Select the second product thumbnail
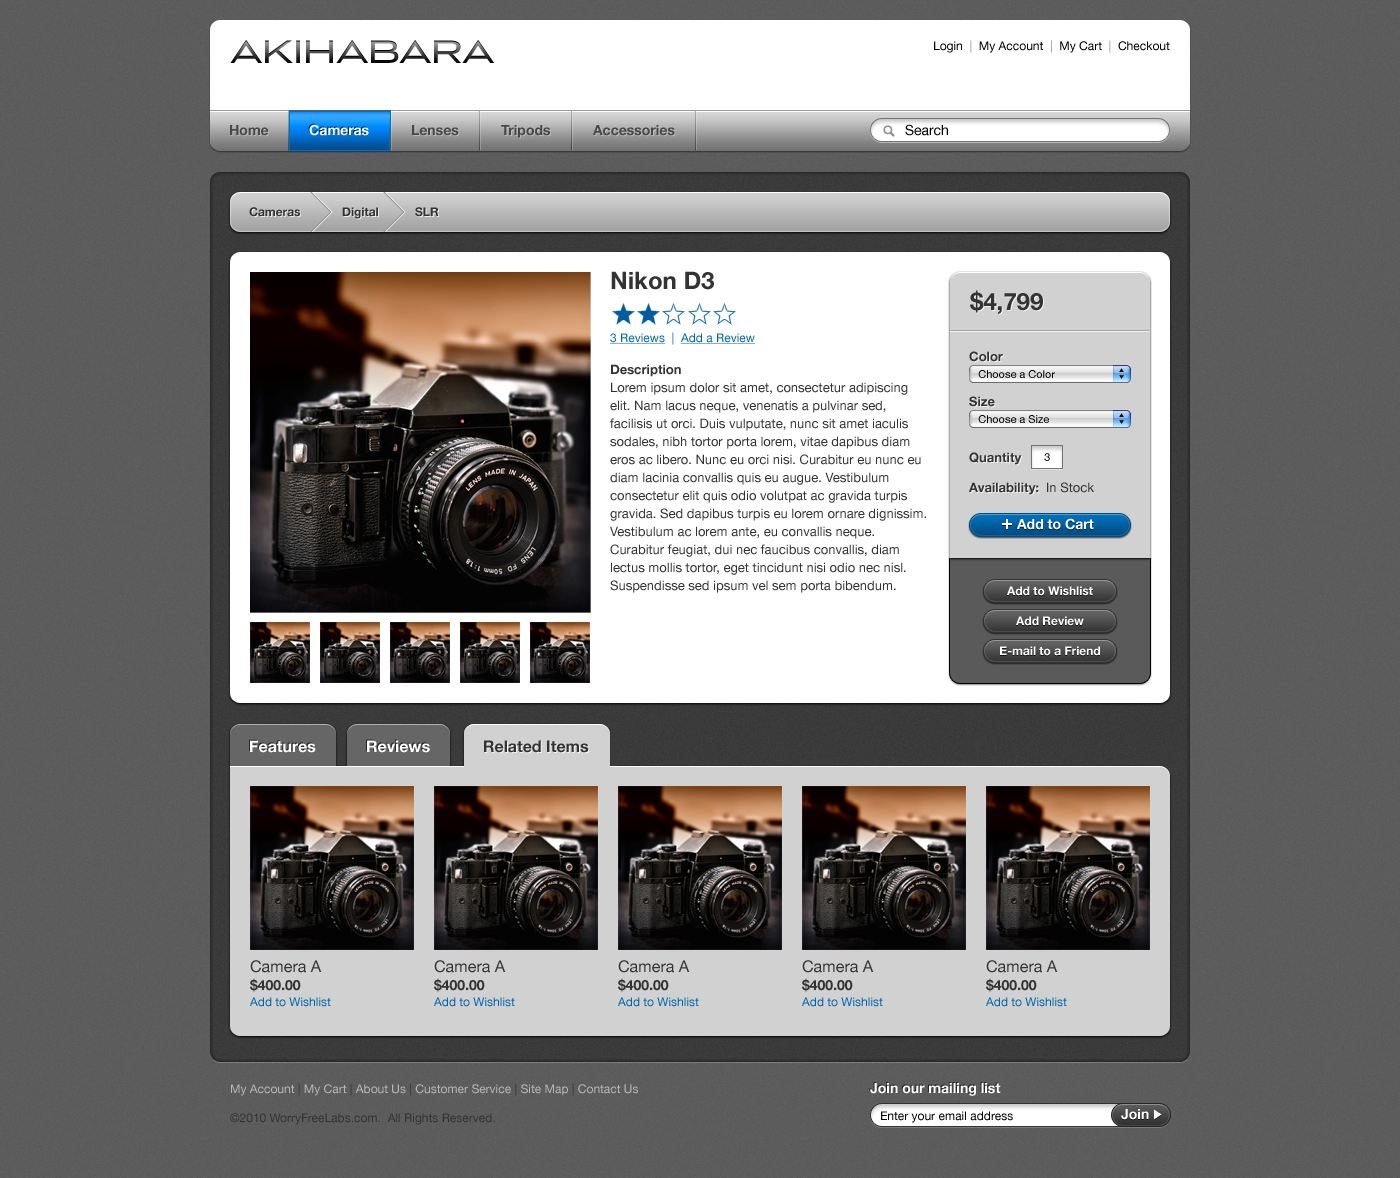 [350, 653]
